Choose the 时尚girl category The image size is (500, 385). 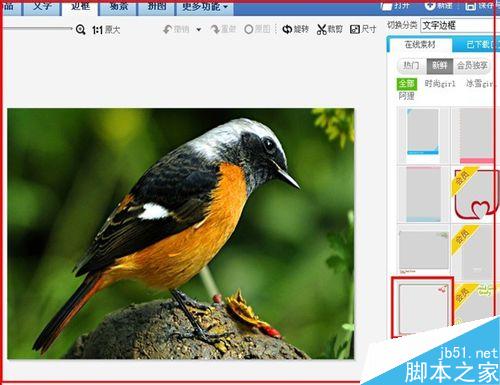pos(440,84)
